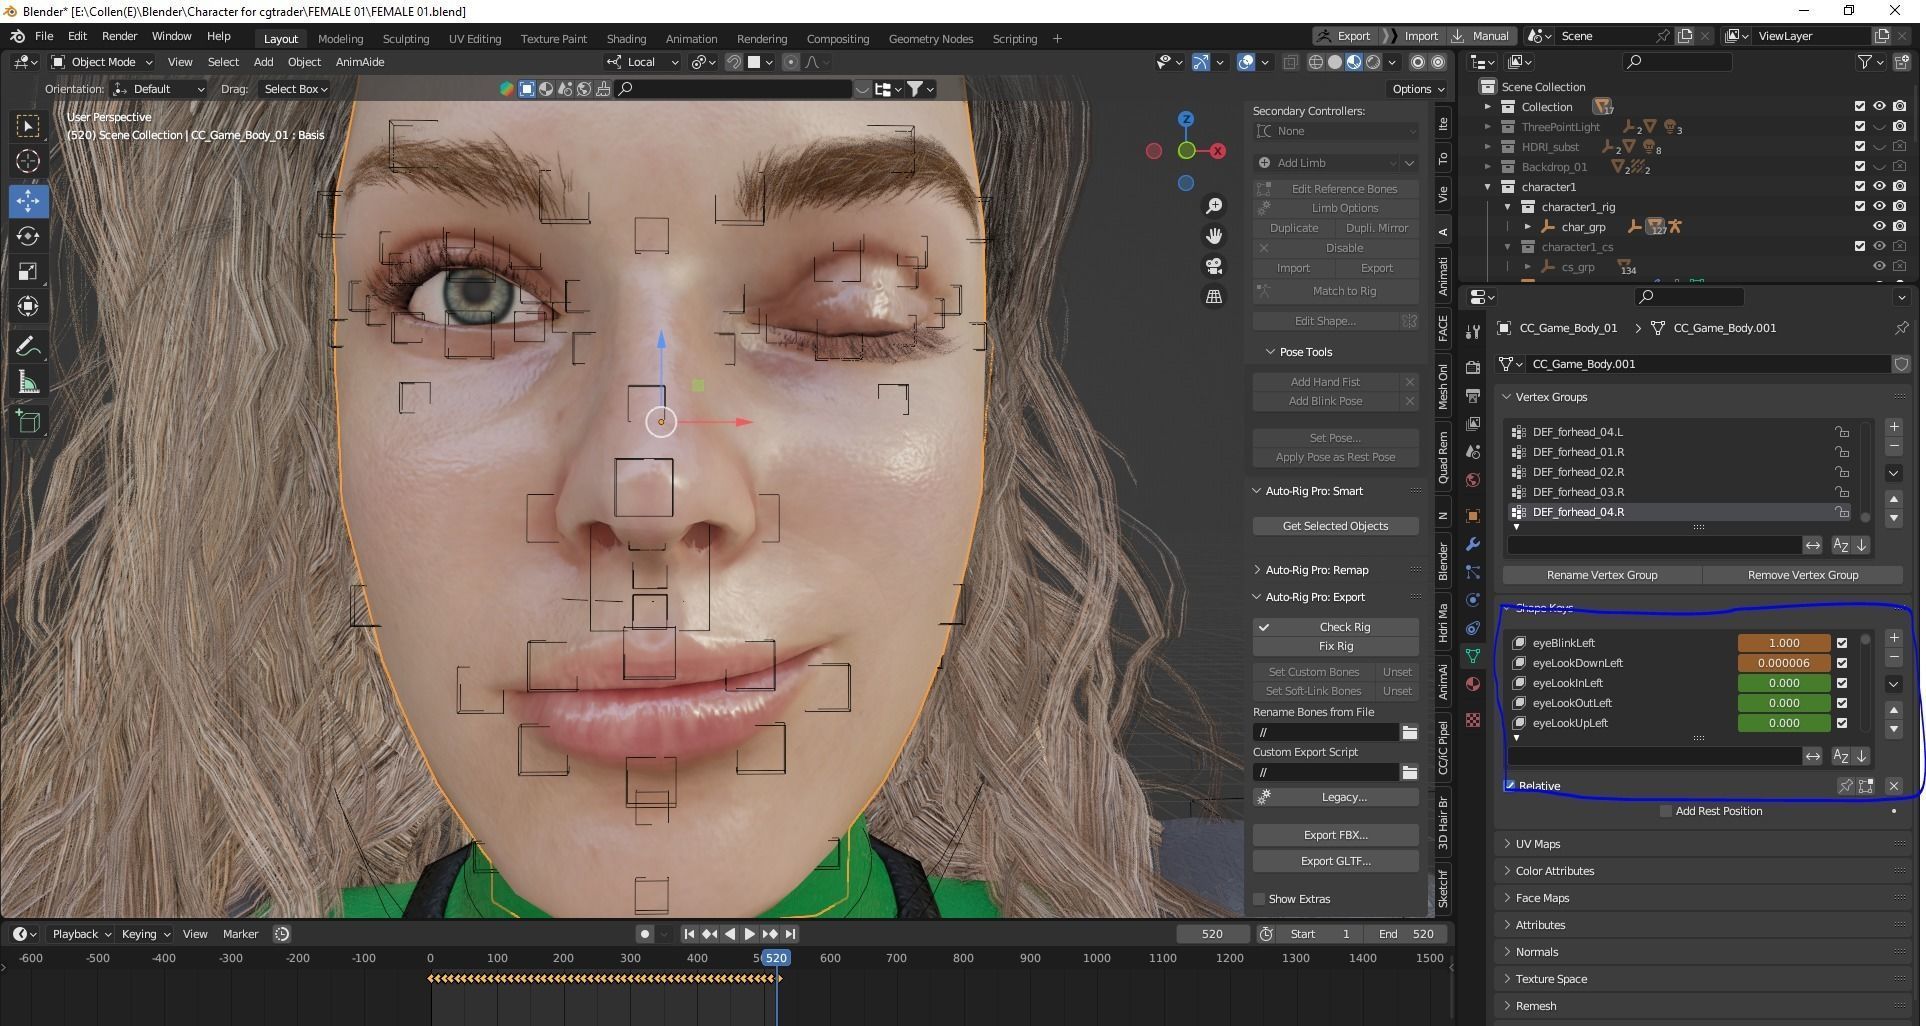Viewport: 1926px width, 1026px height.
Task: Click the Fix Rig button
Action: (x=1335, y=646)
